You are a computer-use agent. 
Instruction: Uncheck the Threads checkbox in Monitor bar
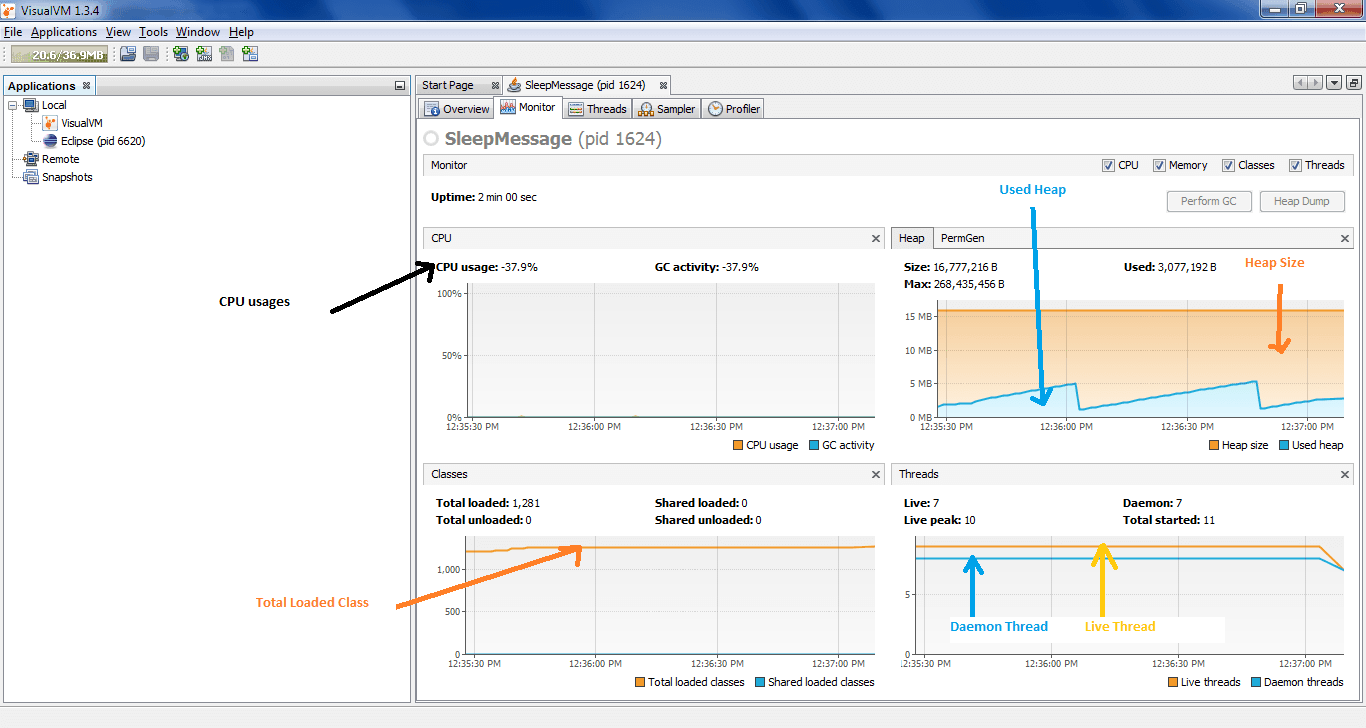1295,165
